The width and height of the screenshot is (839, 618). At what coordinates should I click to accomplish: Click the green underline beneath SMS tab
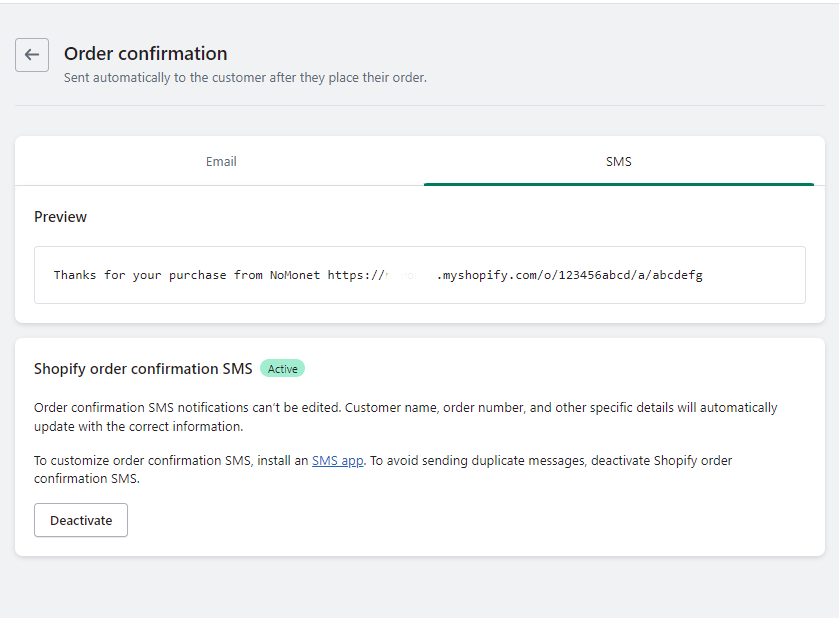coord(618,184)
